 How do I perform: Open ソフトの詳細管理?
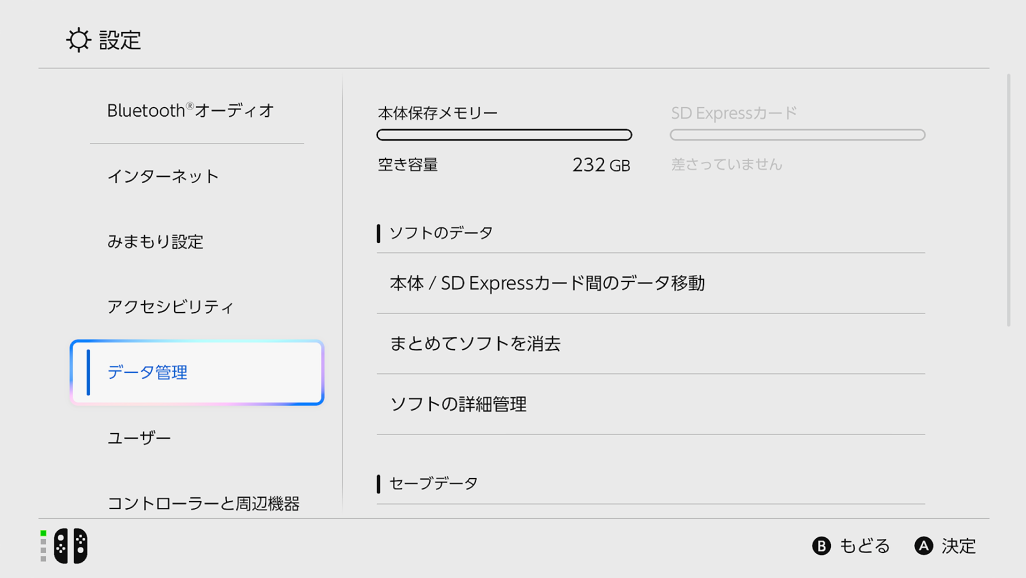[651, 405]
